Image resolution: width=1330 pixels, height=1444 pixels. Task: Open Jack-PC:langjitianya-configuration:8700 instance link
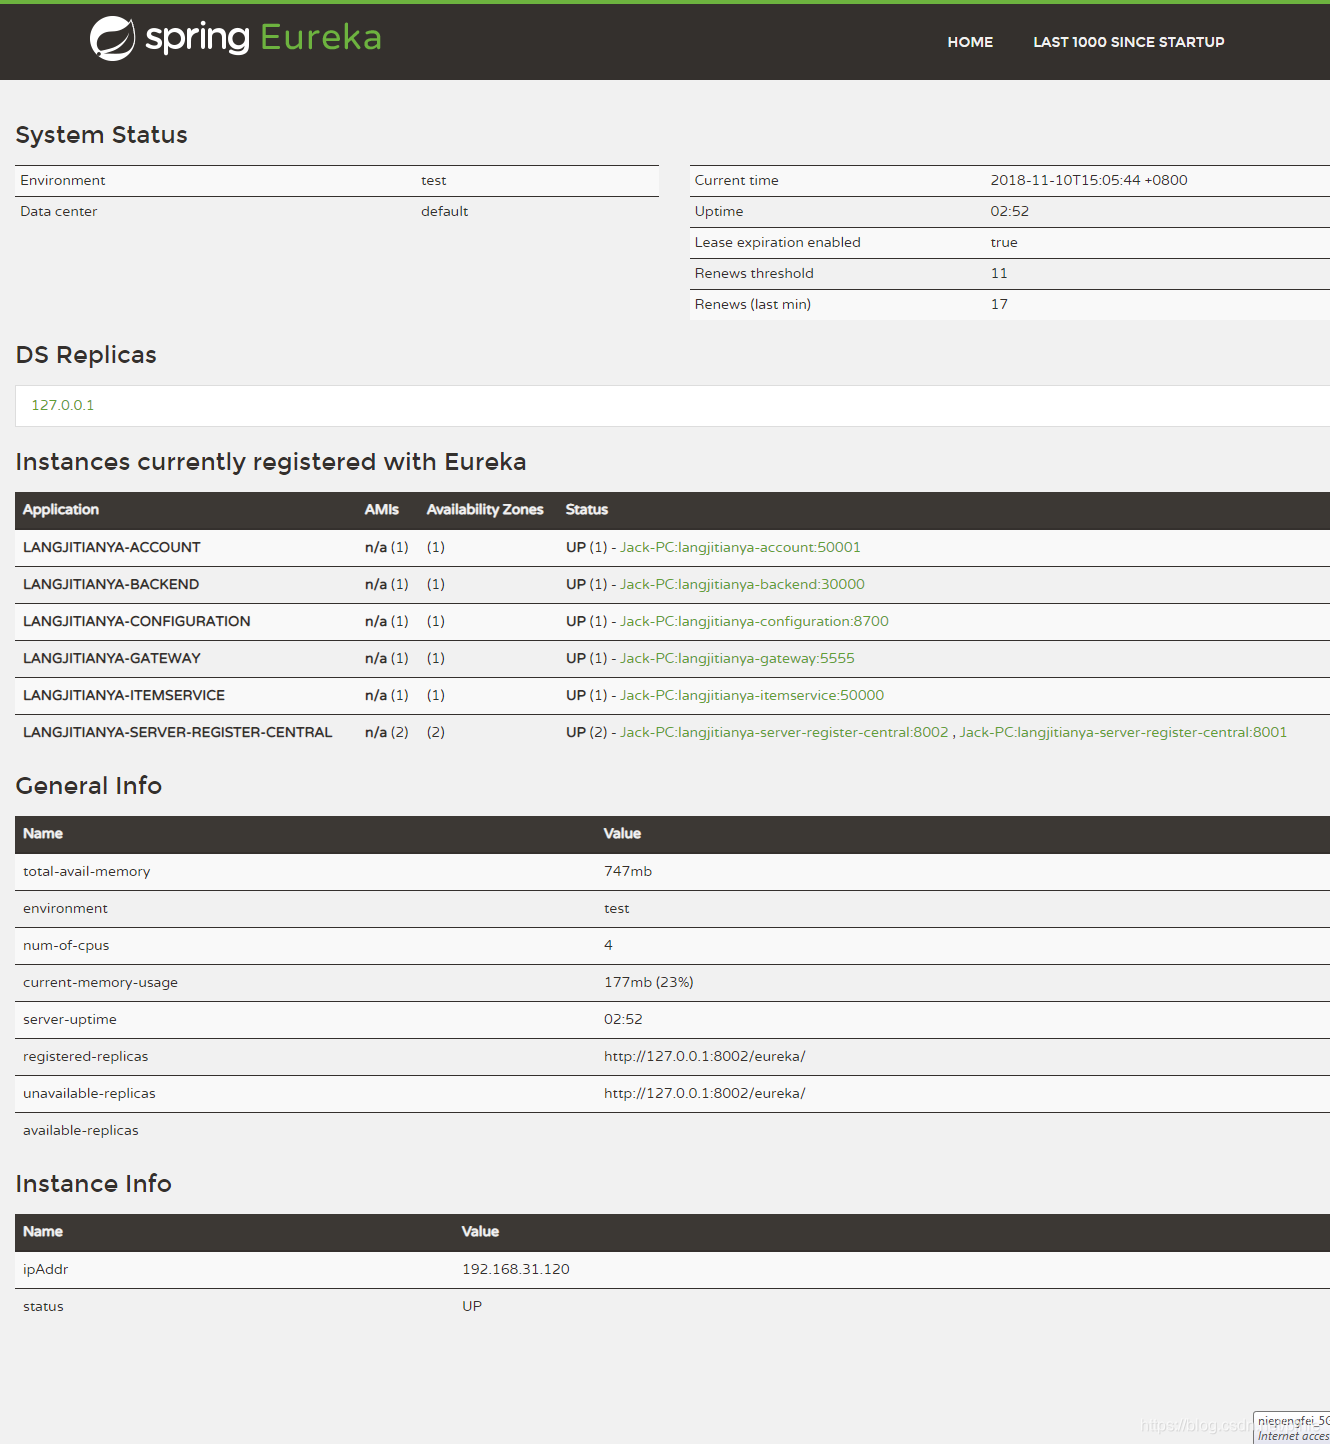pos(754,621)
